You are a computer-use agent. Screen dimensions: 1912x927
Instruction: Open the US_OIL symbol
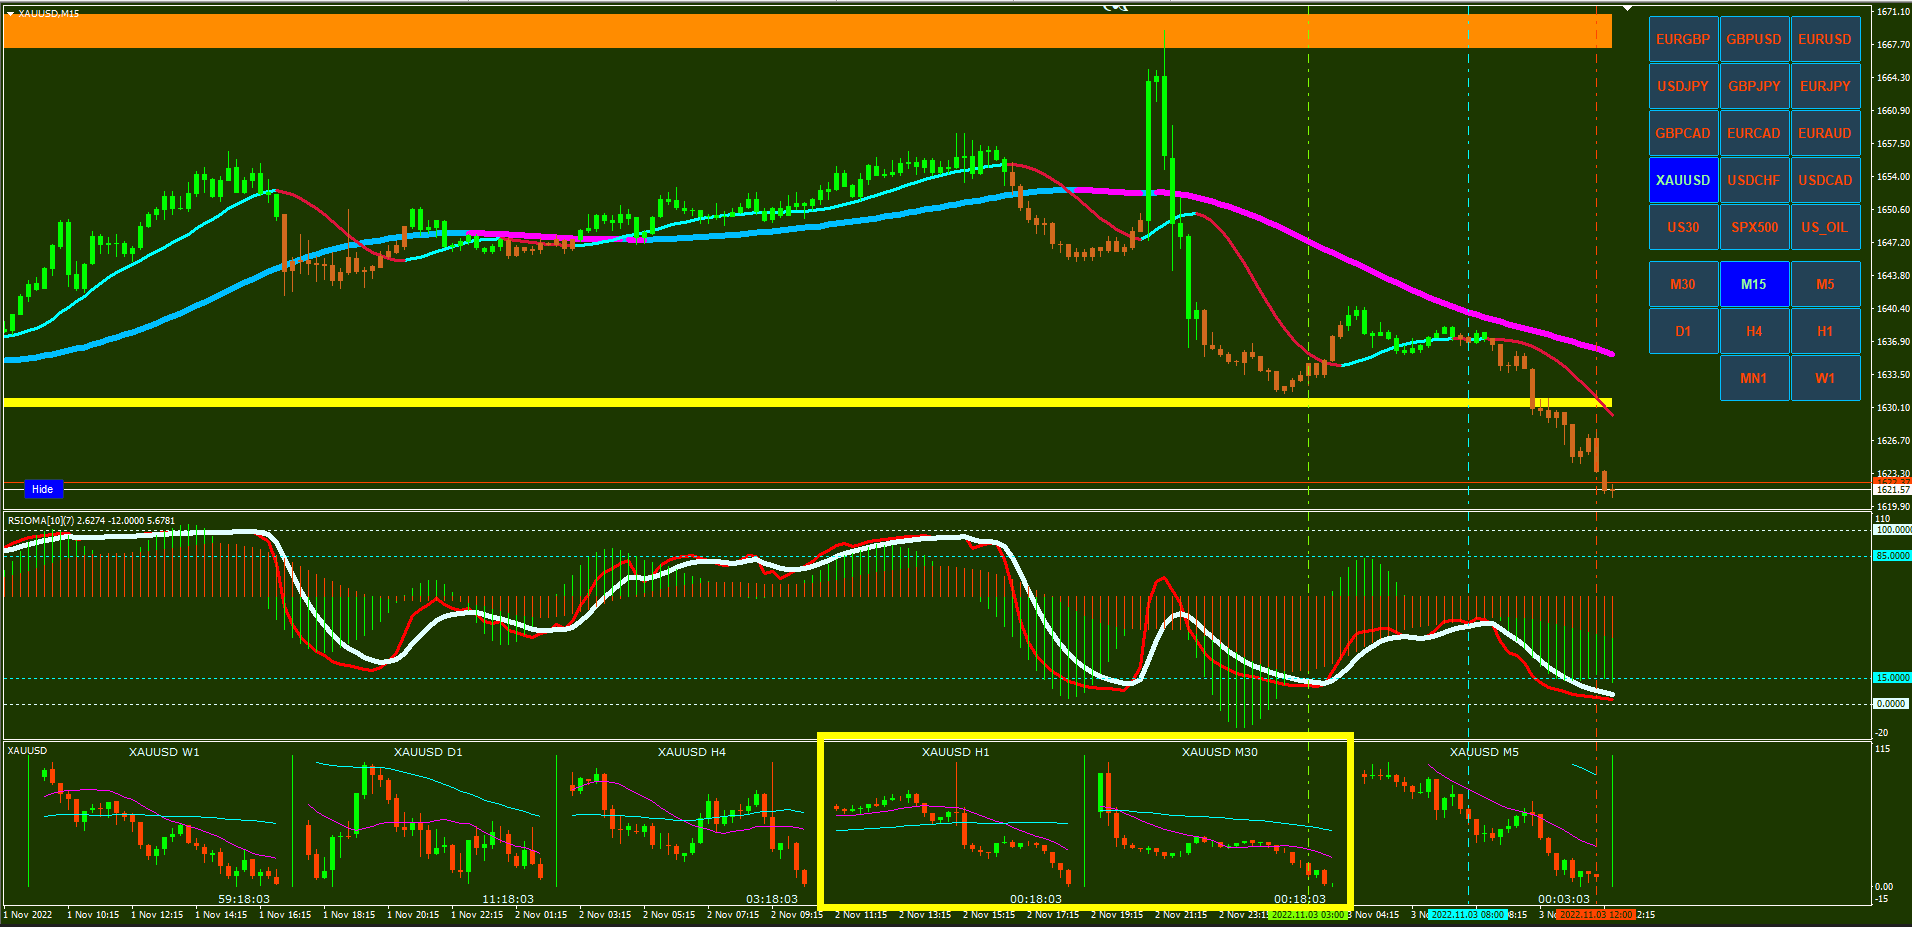point(1825,227)
